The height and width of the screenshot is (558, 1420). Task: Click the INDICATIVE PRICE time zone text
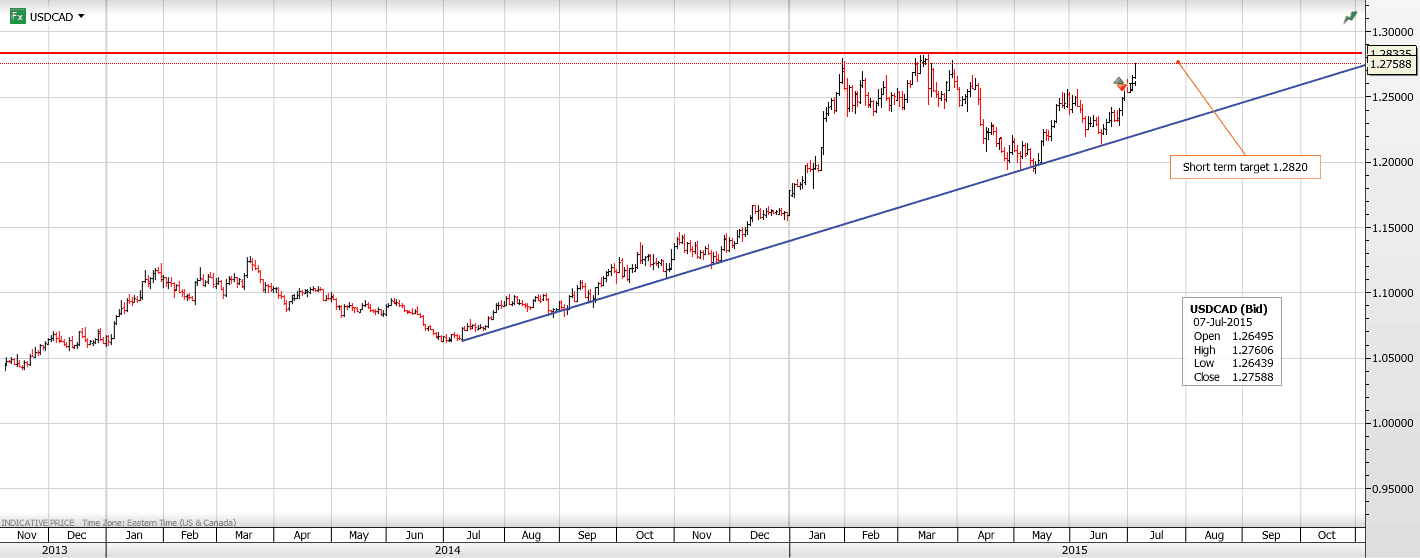(120, 523)
